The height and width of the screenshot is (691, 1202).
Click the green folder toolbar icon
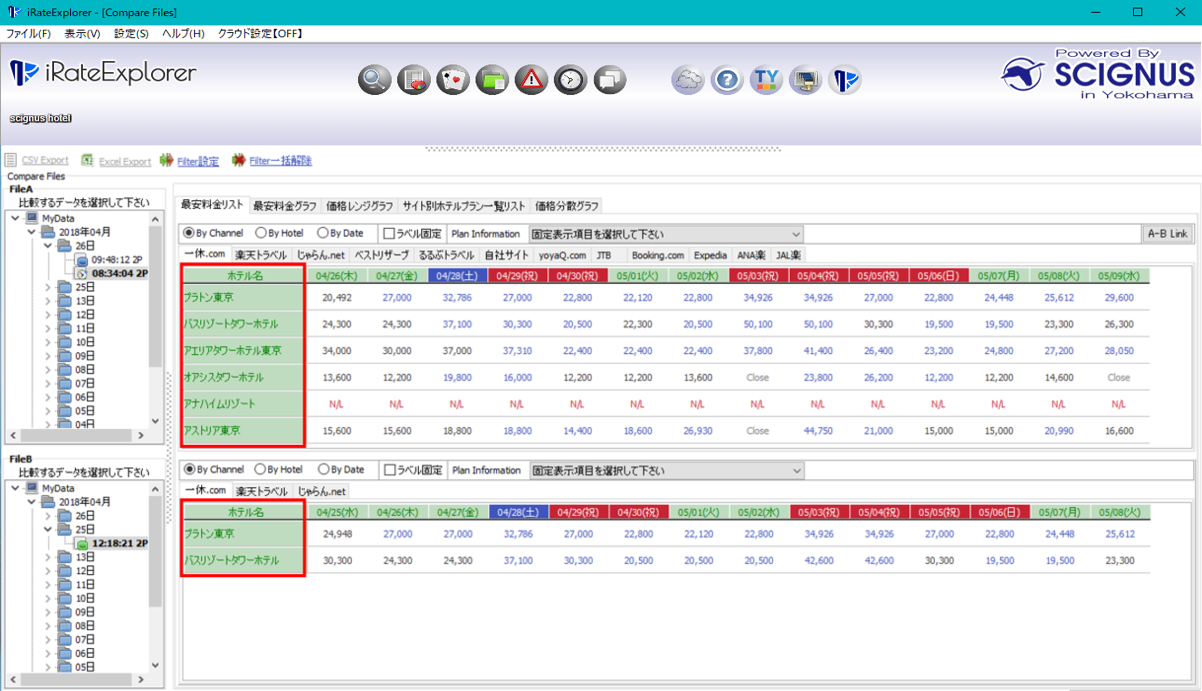coord(492,79)
